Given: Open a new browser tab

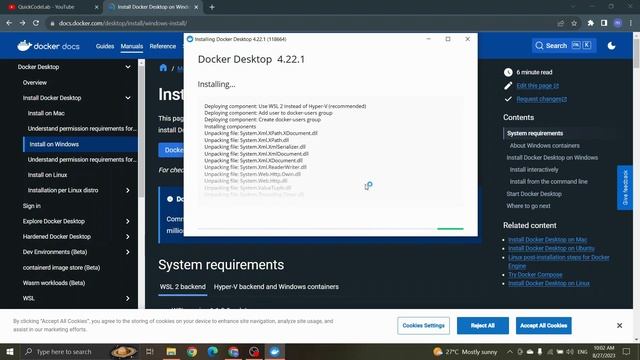Looking at the screenshot, I should coord(212,7).
